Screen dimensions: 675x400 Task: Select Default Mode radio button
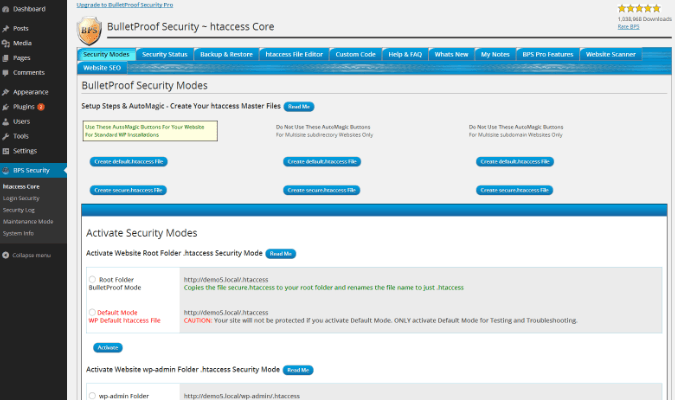(x=92, y=312)
